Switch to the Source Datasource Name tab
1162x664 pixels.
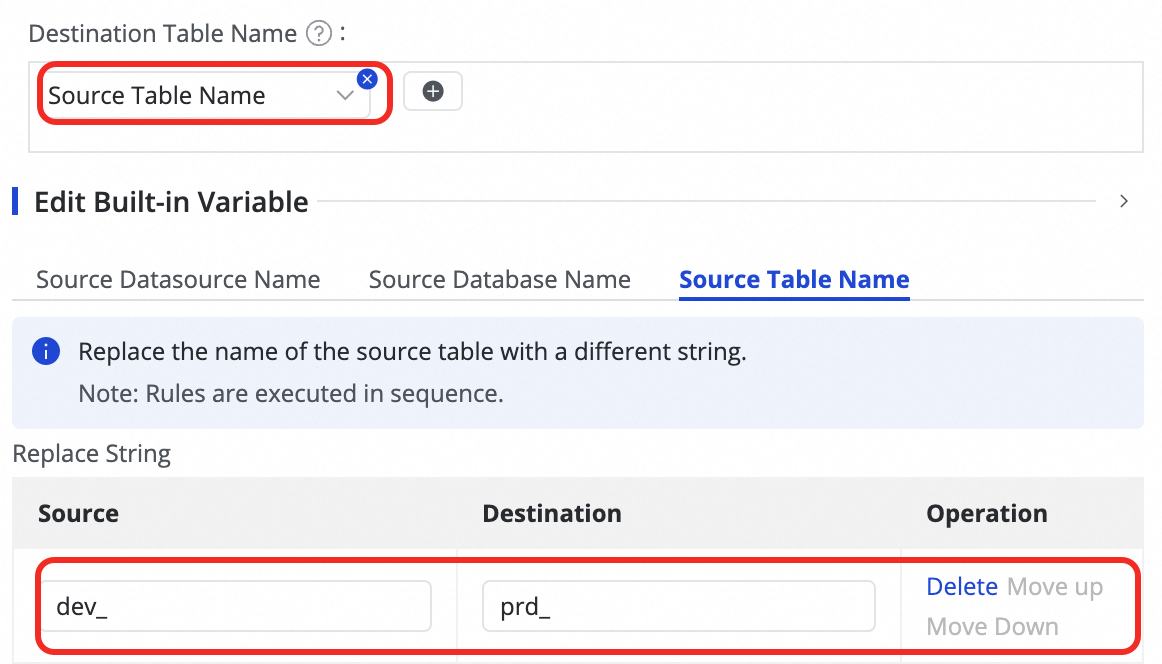tap(178, 280)
